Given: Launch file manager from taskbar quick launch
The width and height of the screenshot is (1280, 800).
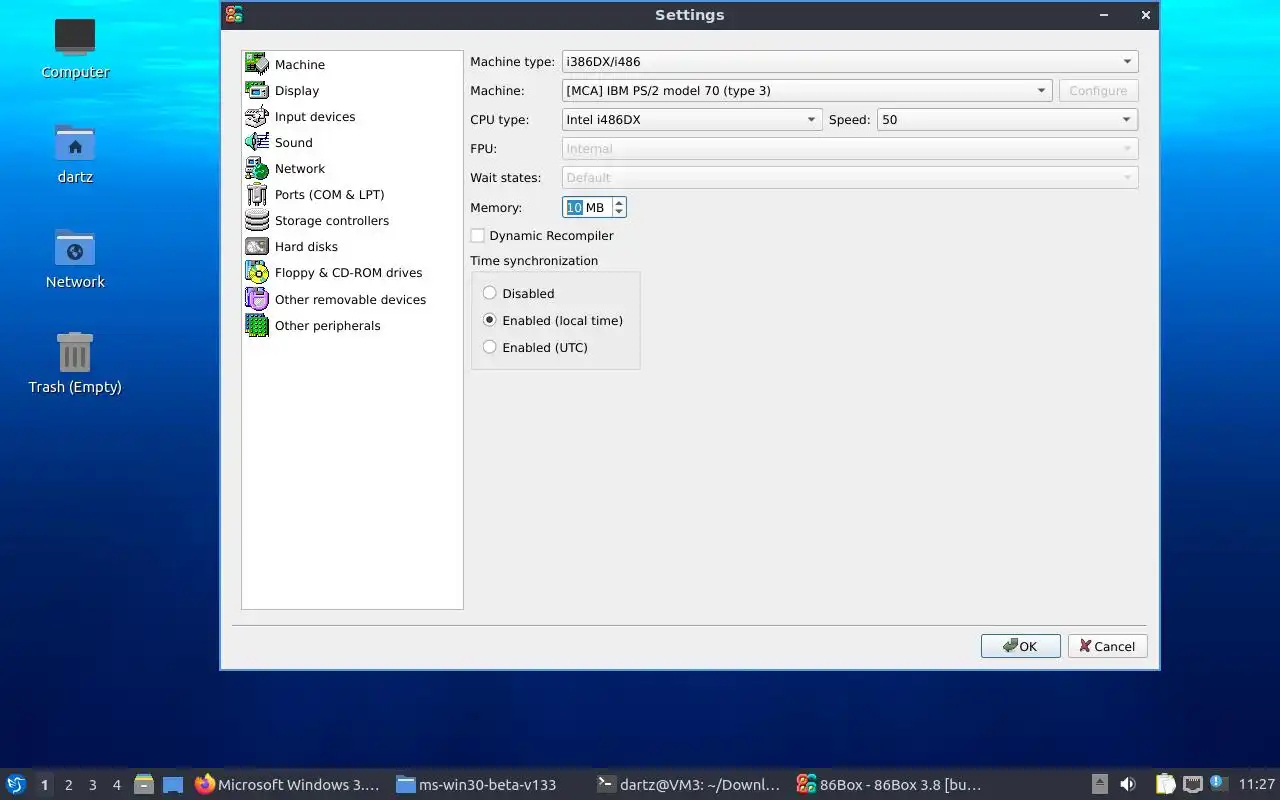Looking at the screenshot, I should (x=144, y=784).
